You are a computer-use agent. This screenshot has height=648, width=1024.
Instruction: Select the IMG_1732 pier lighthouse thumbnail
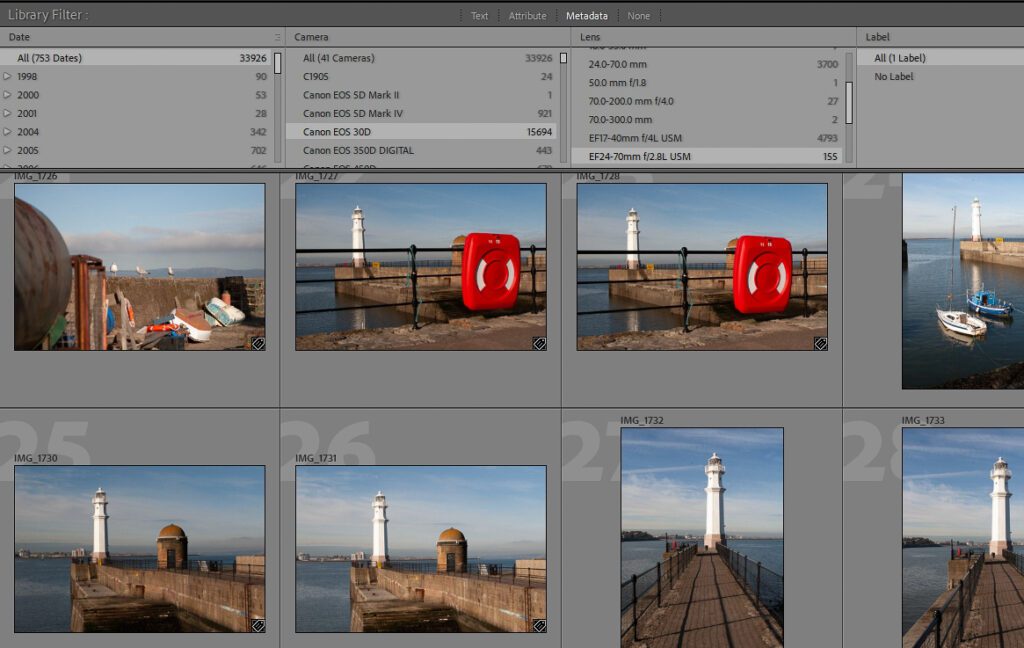click(x=702, y=538)
